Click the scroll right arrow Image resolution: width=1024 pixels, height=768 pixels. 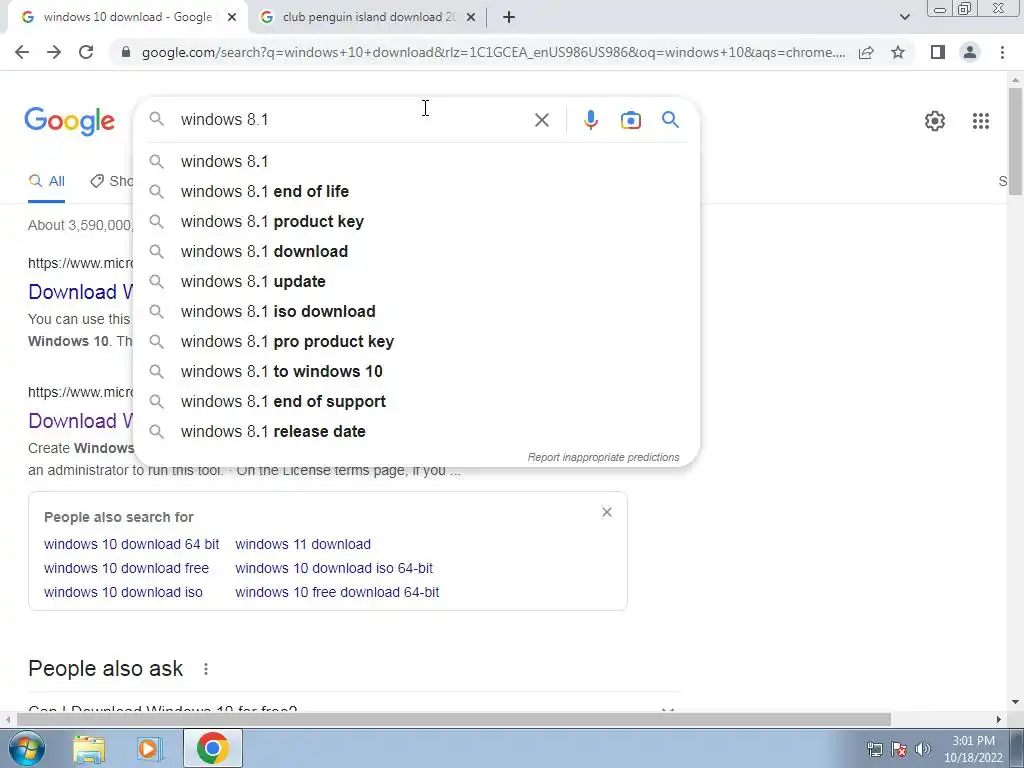999,720
